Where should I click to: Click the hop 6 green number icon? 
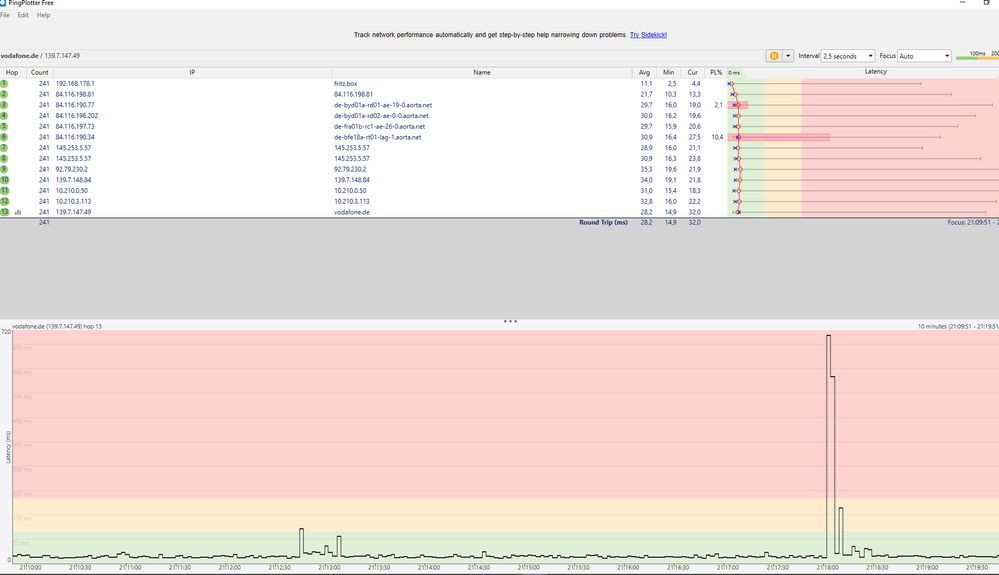[x=4, y=137]
